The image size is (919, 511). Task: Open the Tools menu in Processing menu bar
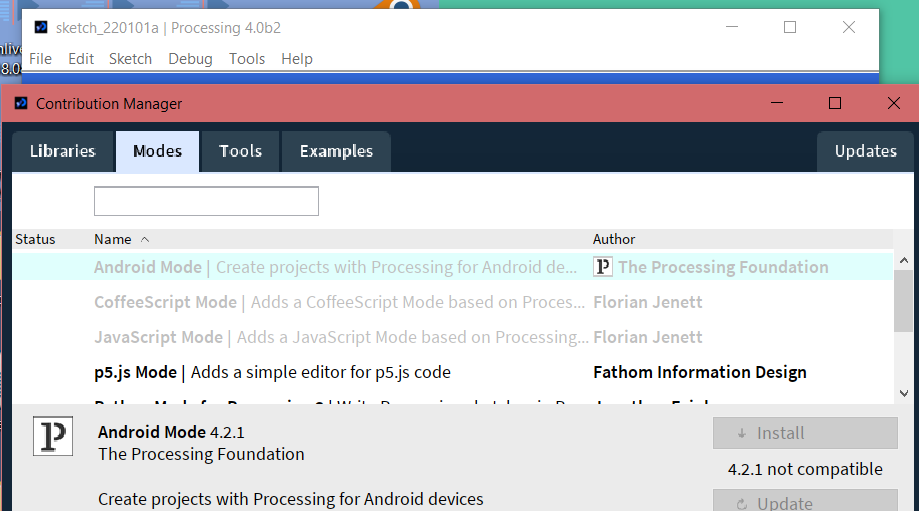tap(247, 59)
